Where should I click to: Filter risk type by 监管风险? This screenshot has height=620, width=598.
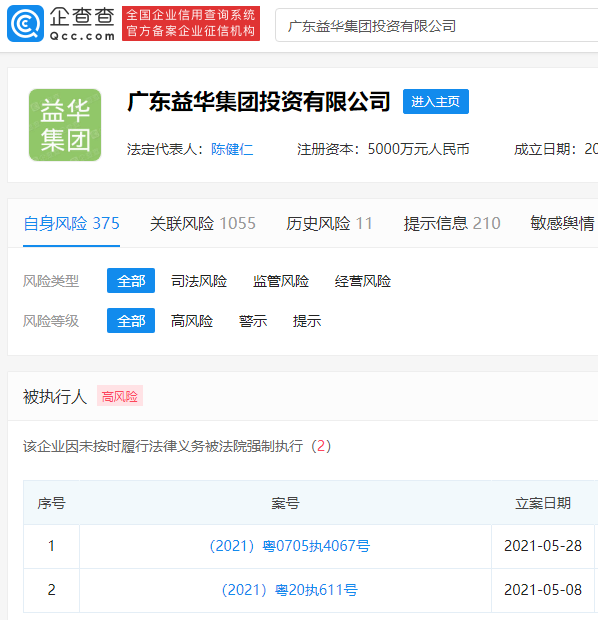coord(281,281)
